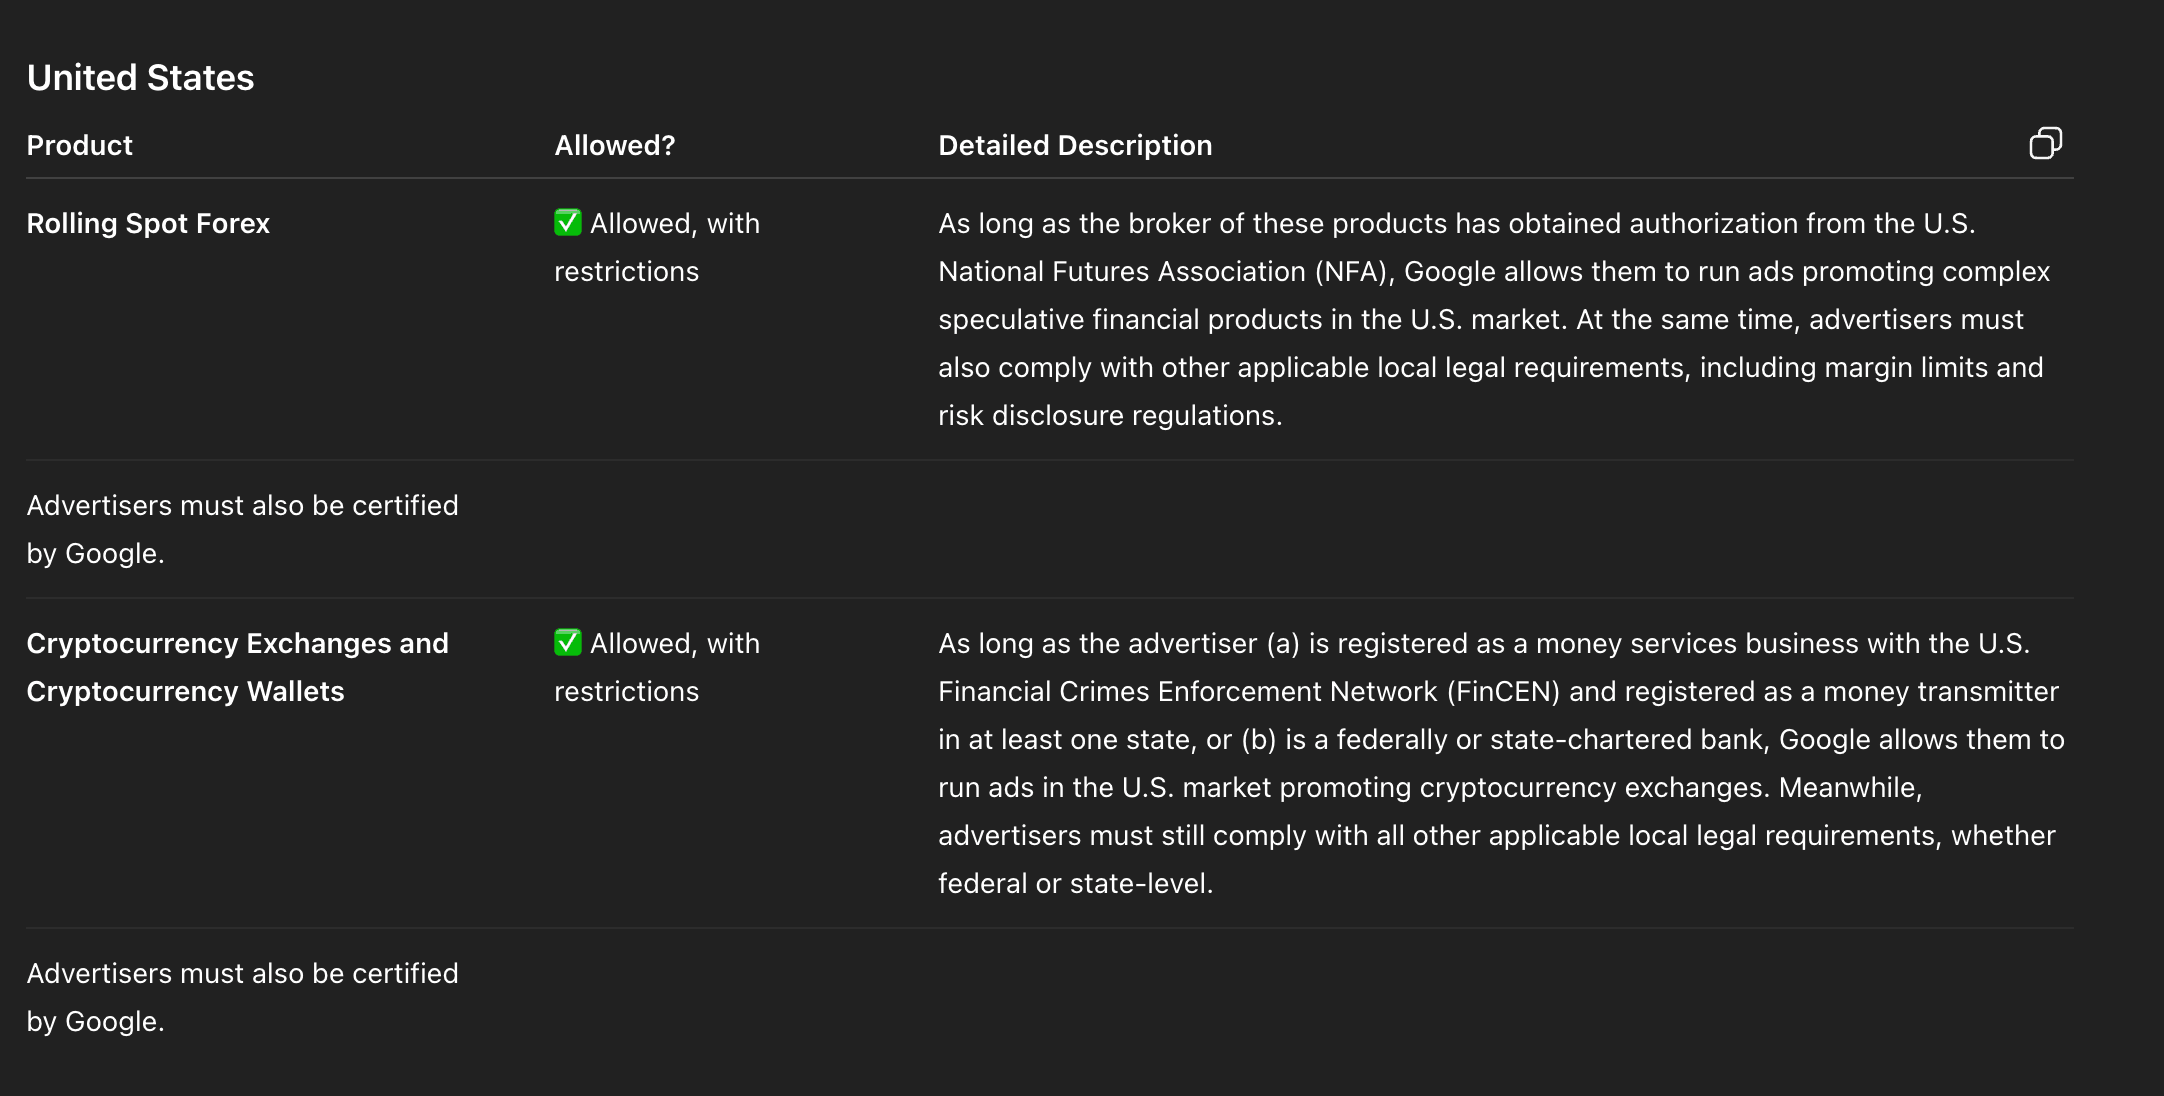Click the green checkmark in the Cryptocurrency row
Image resolution: width=2164 pixels, height=1096 pixels.
(568, 642)
